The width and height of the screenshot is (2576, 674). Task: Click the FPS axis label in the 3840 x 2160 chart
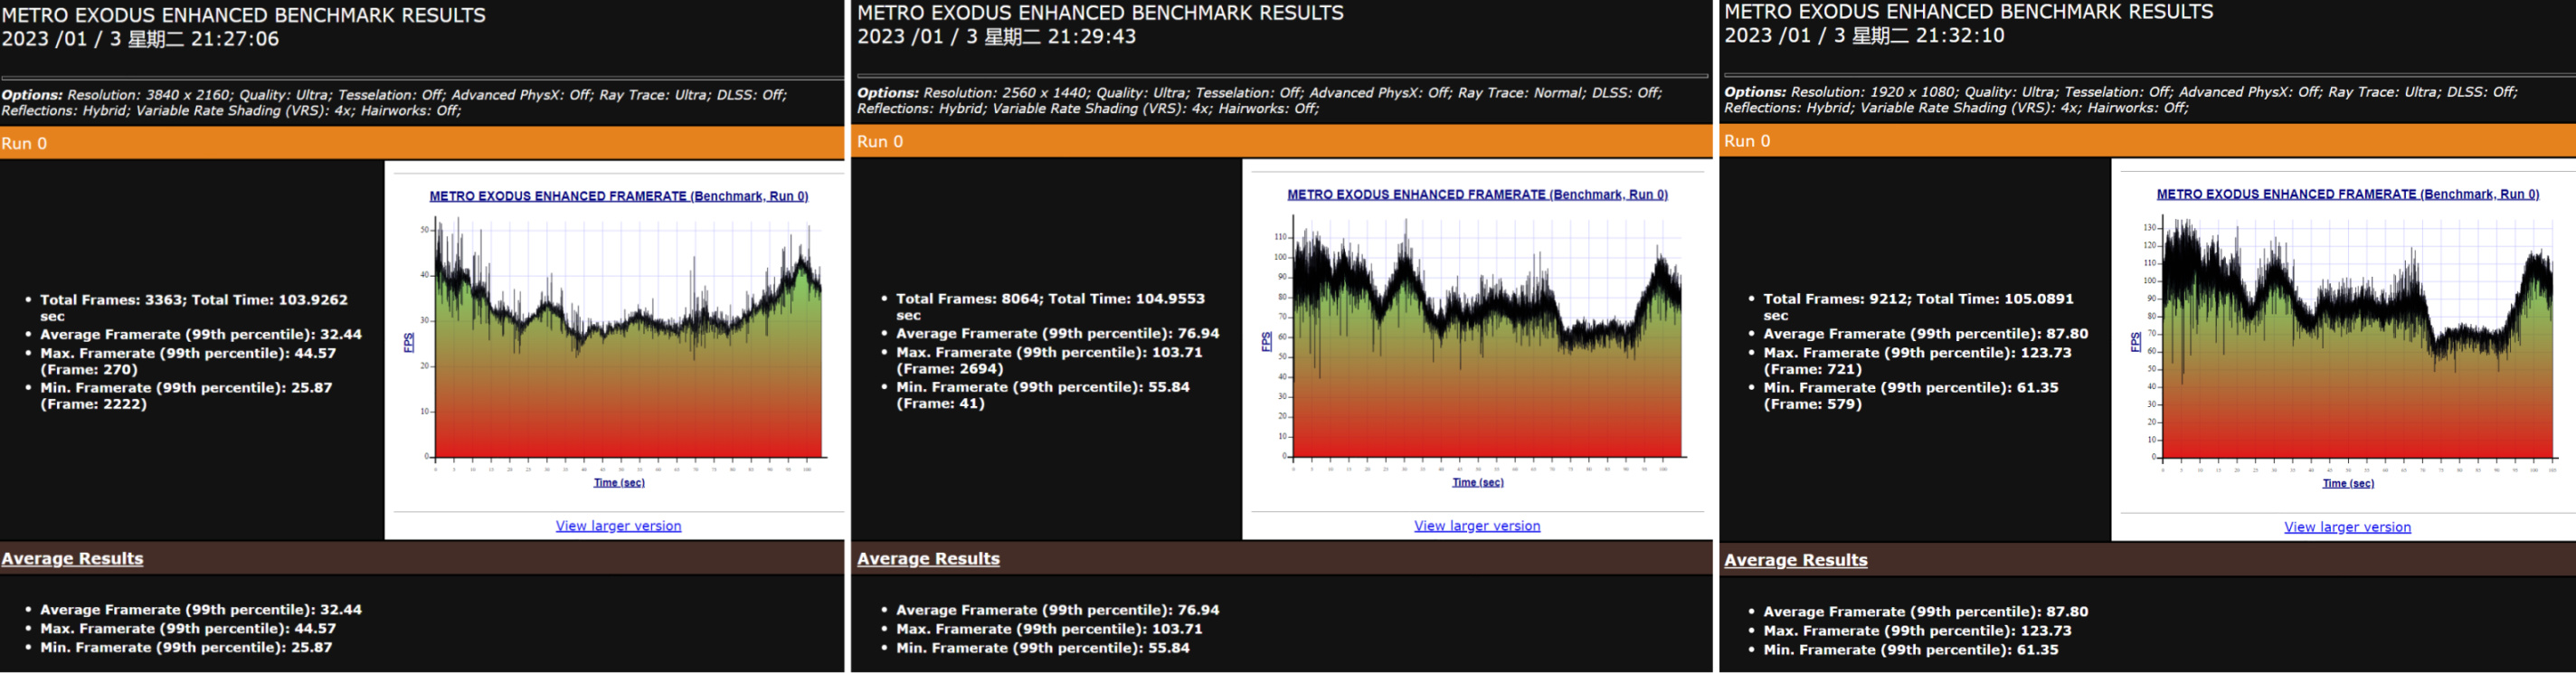[408, 342]
